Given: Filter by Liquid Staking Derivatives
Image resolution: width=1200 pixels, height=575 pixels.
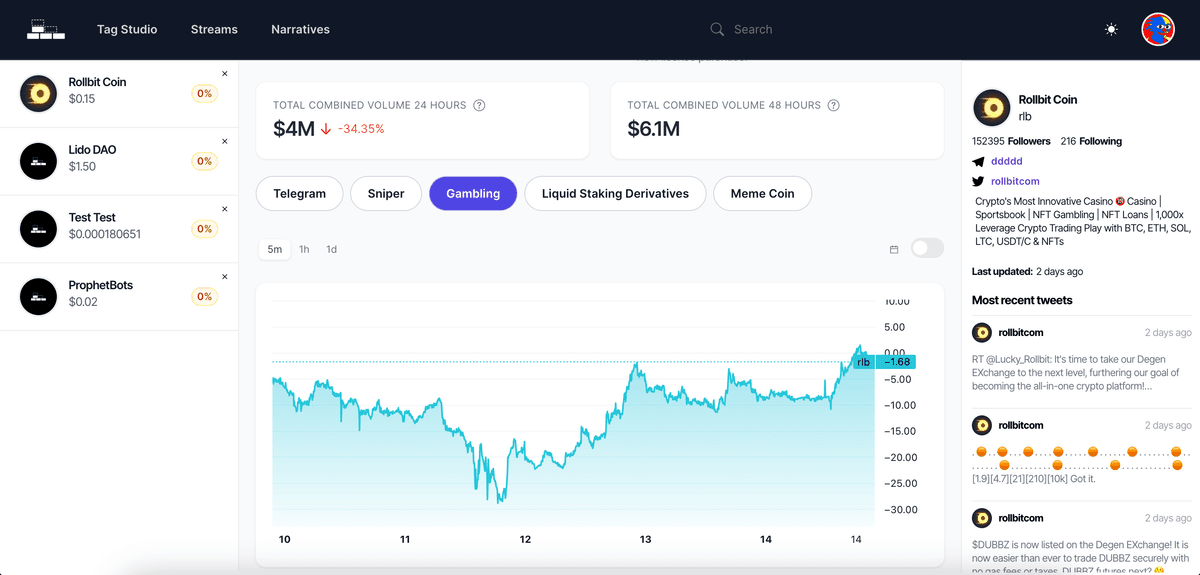Looking at the screenshot, I should click(x=615, y=193).
